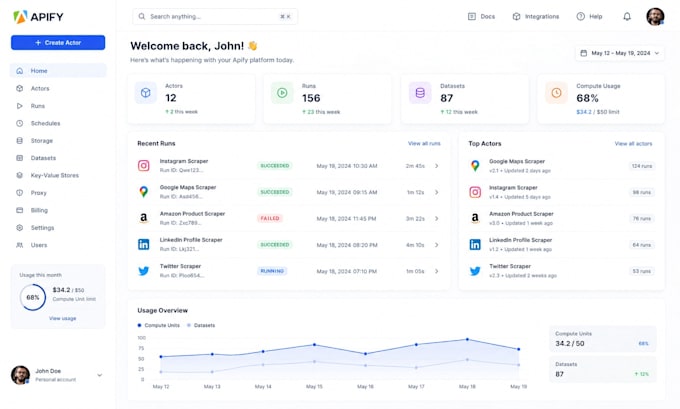Click the Apify logo
Screen dimensions: 680x409
tap(38, 17)
